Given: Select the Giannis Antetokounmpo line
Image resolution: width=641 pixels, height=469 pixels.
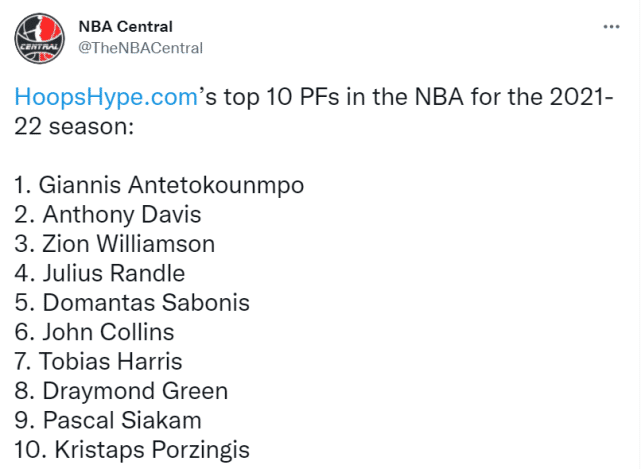Looking at the screenshot, I should point(160,185).
